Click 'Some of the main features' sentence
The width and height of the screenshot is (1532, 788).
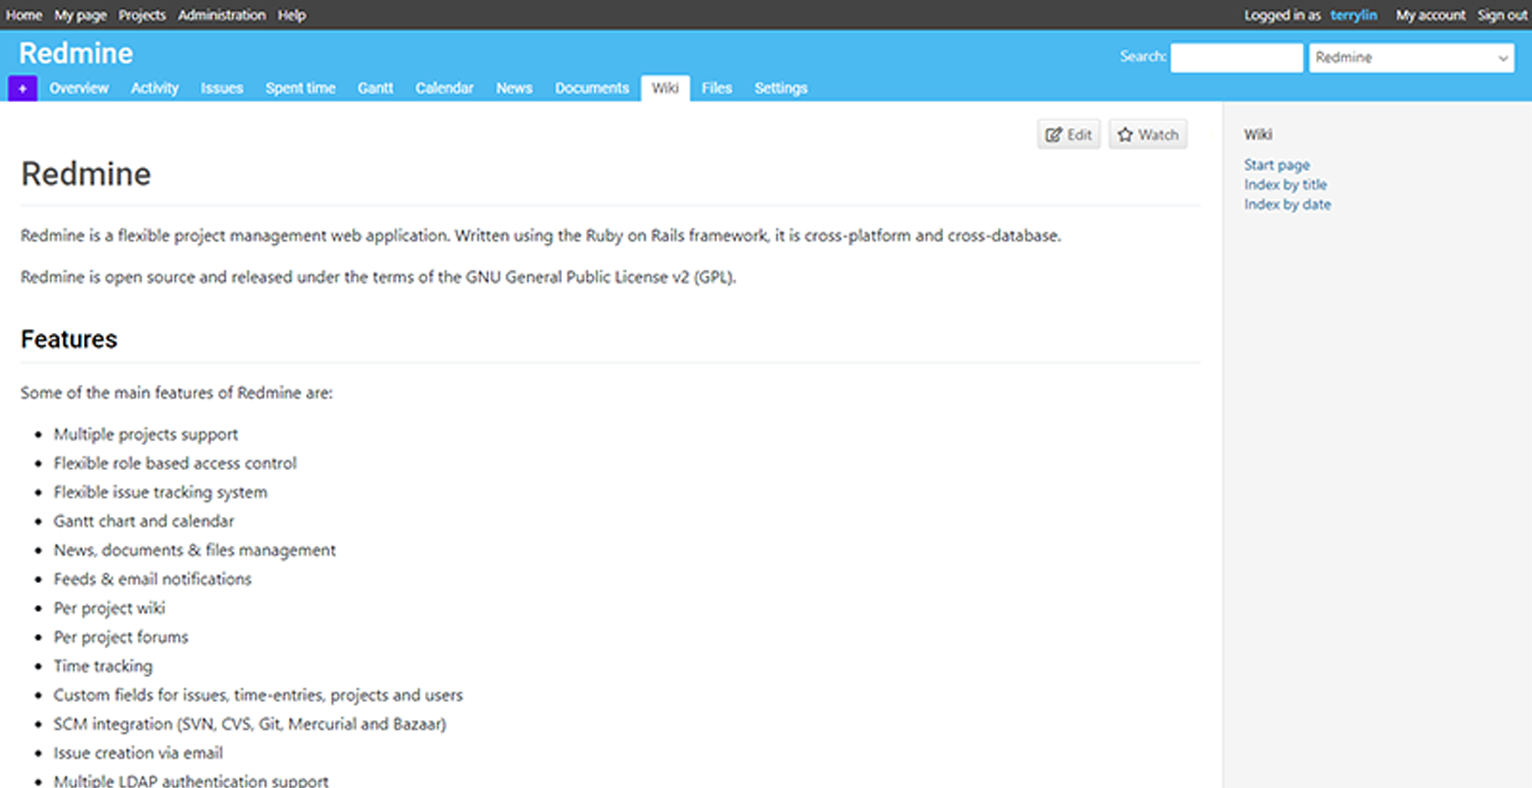177,393
